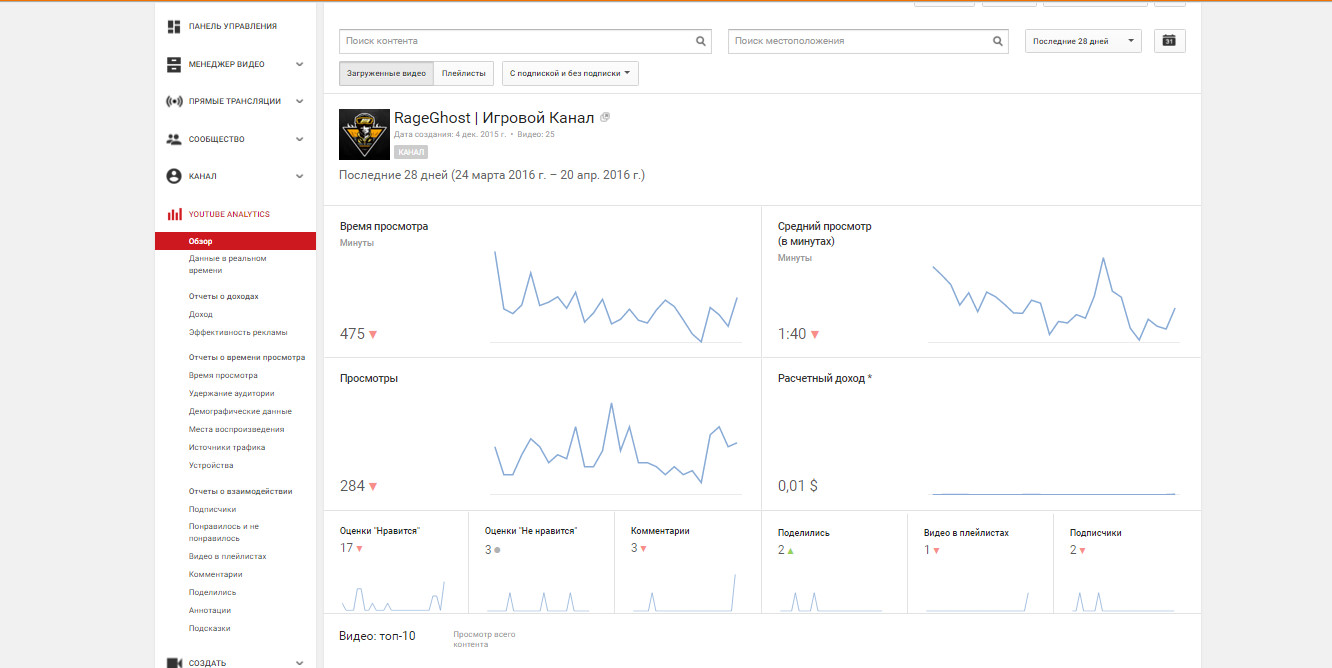Expand the Канал sidebar section
Screen dimensions: 1332x668
tap(300, 176)
